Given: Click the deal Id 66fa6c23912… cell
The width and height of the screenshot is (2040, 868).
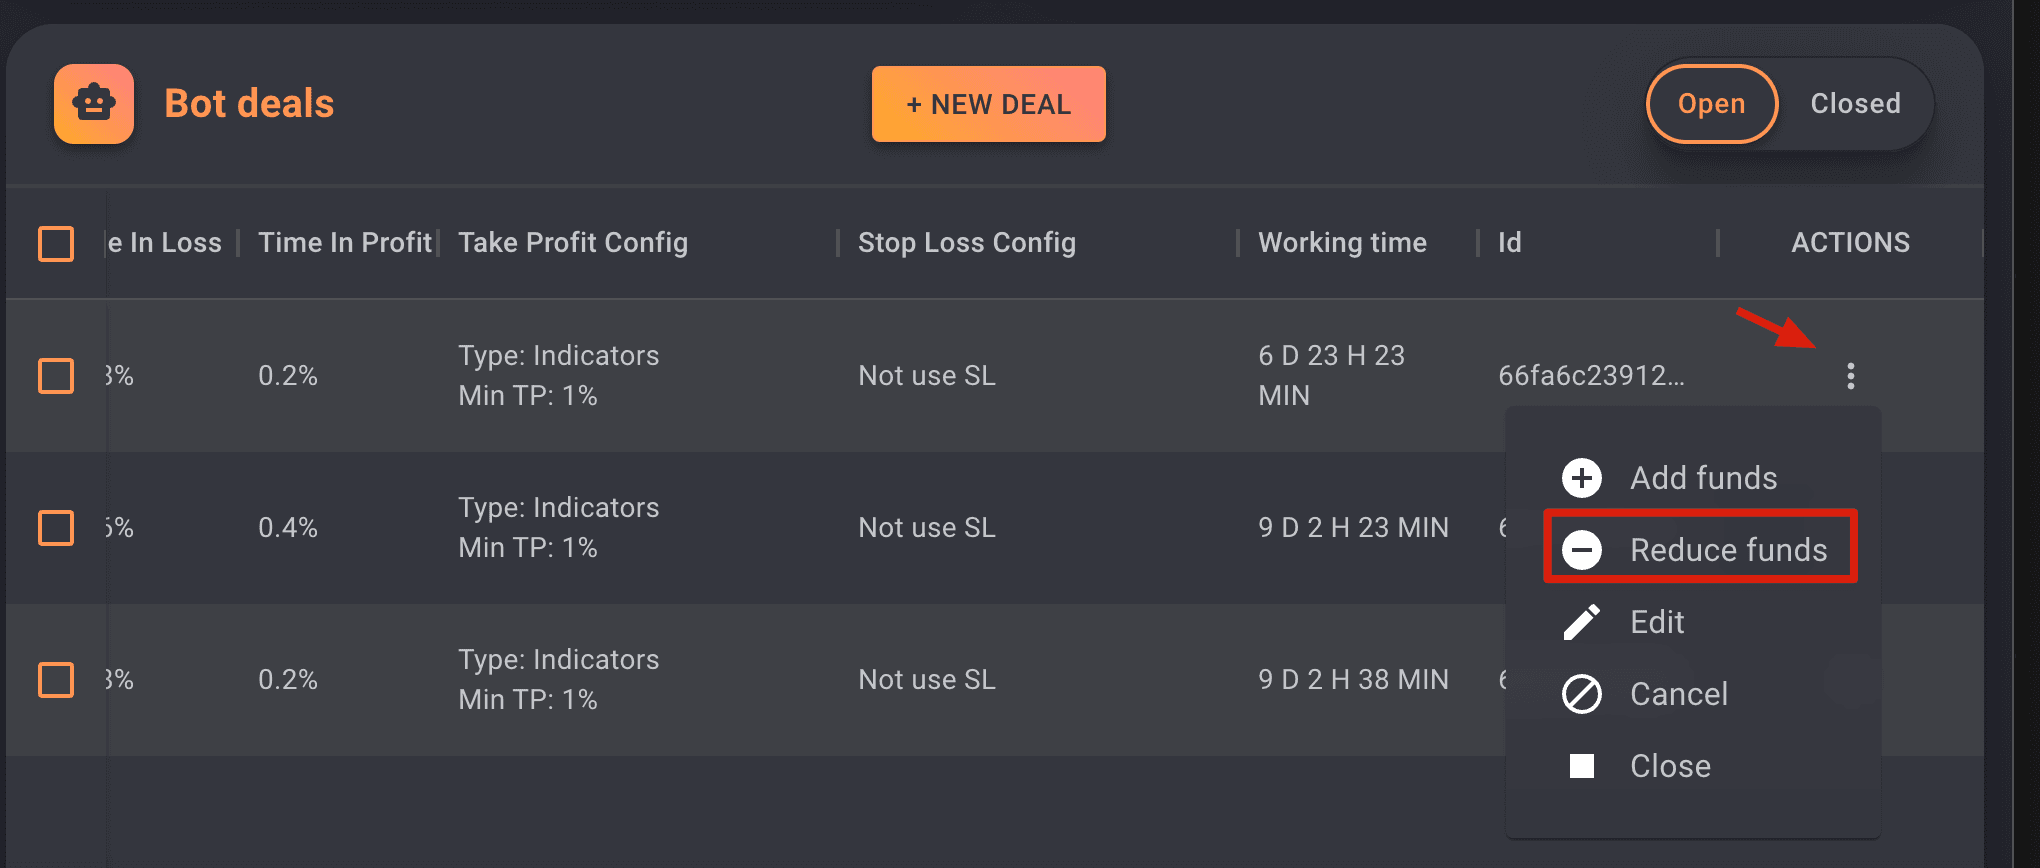Looking at the screenshot, I should click(x=1590, y=376).
